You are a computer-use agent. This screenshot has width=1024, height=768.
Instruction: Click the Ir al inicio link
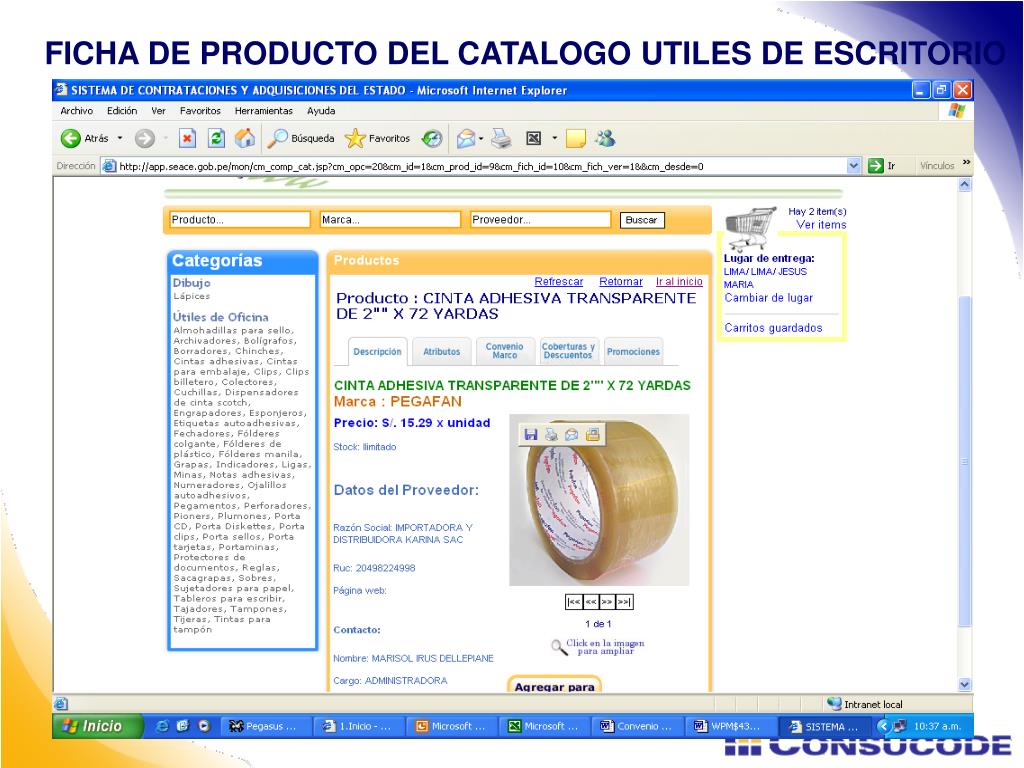point(679,281)
